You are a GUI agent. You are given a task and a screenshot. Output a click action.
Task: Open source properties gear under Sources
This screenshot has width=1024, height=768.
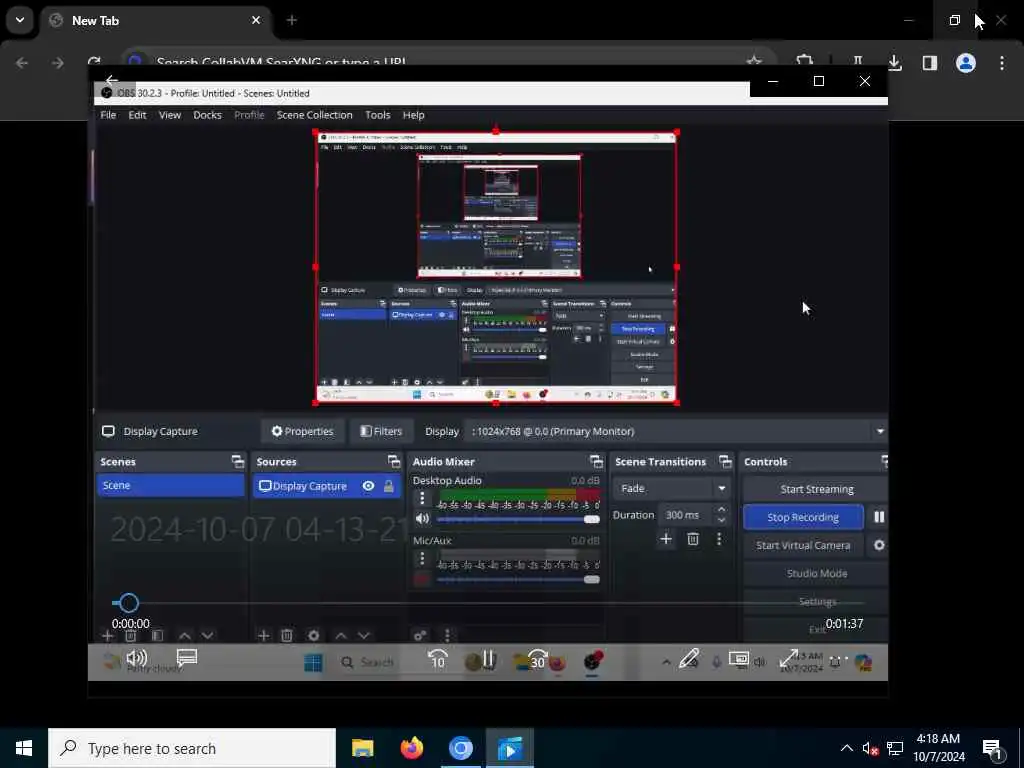pos(313,635)
